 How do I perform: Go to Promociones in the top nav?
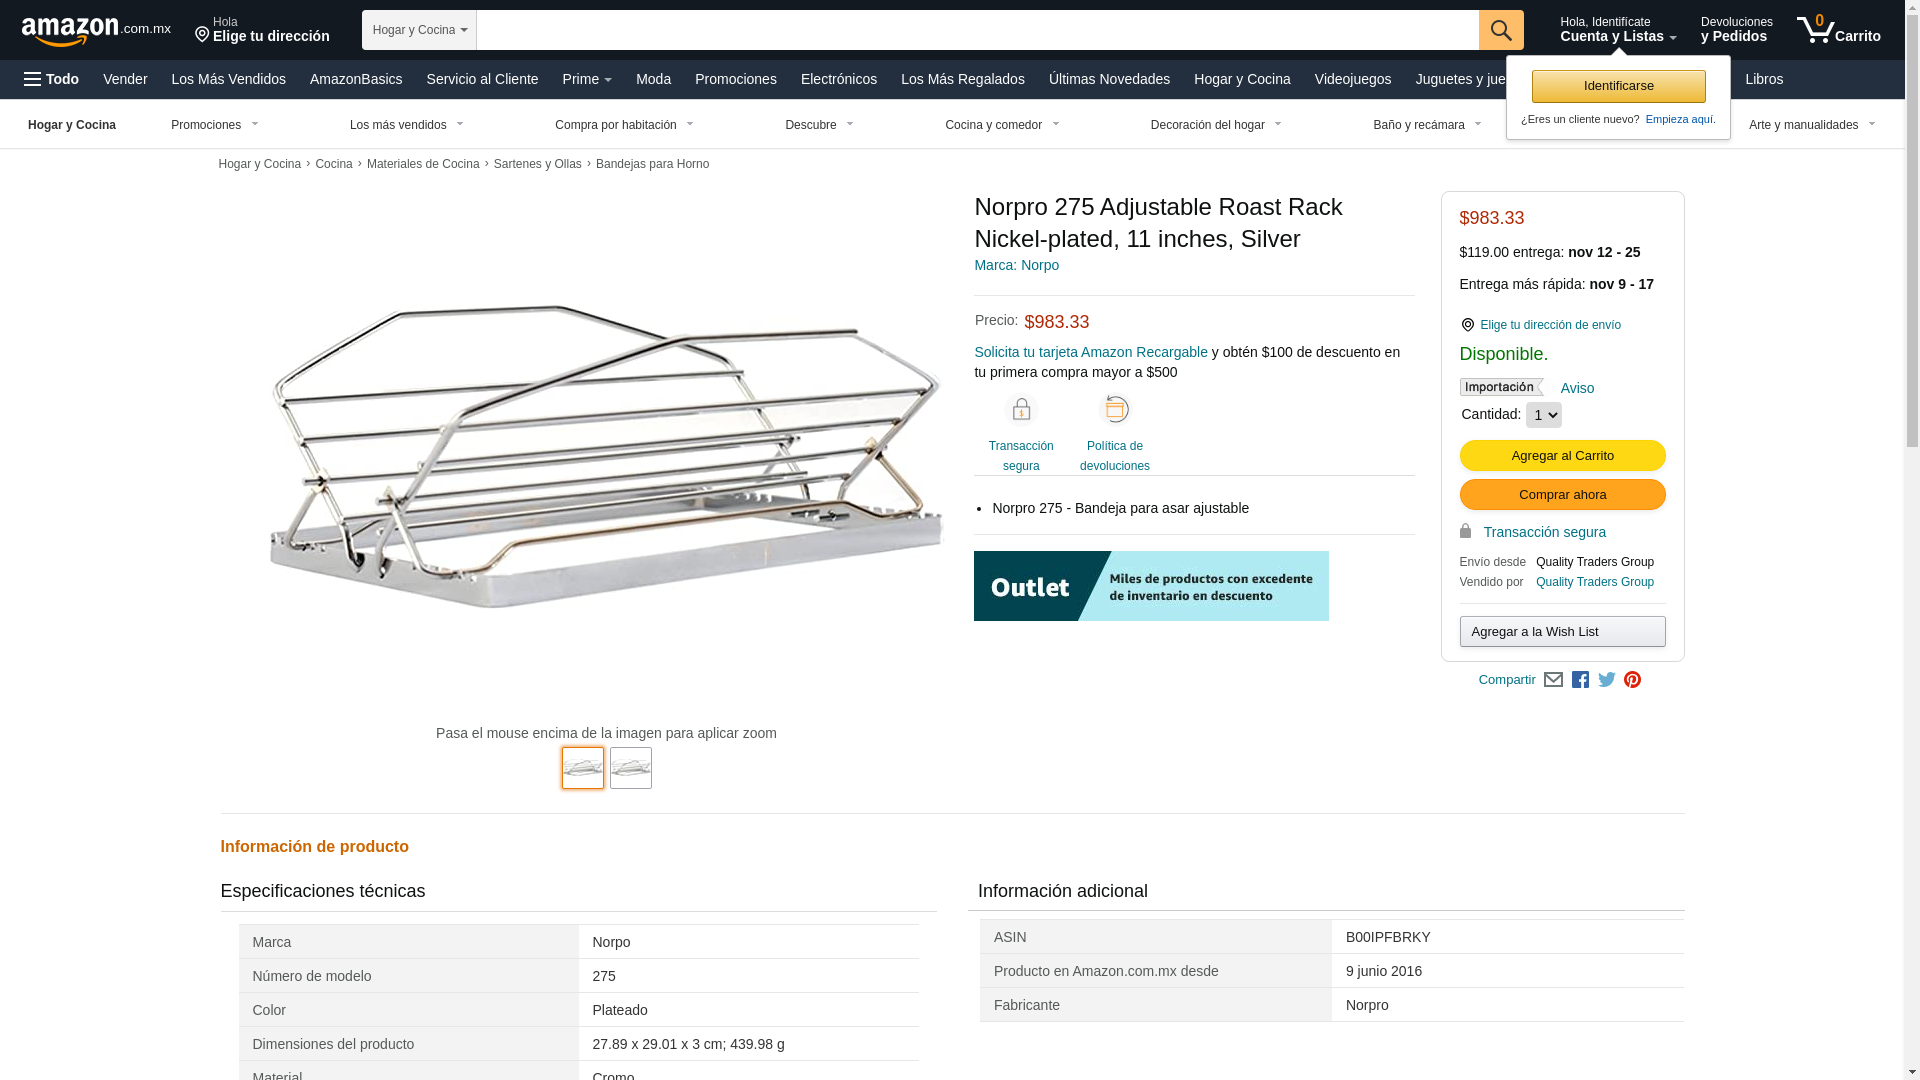click(x=735, y=79)
